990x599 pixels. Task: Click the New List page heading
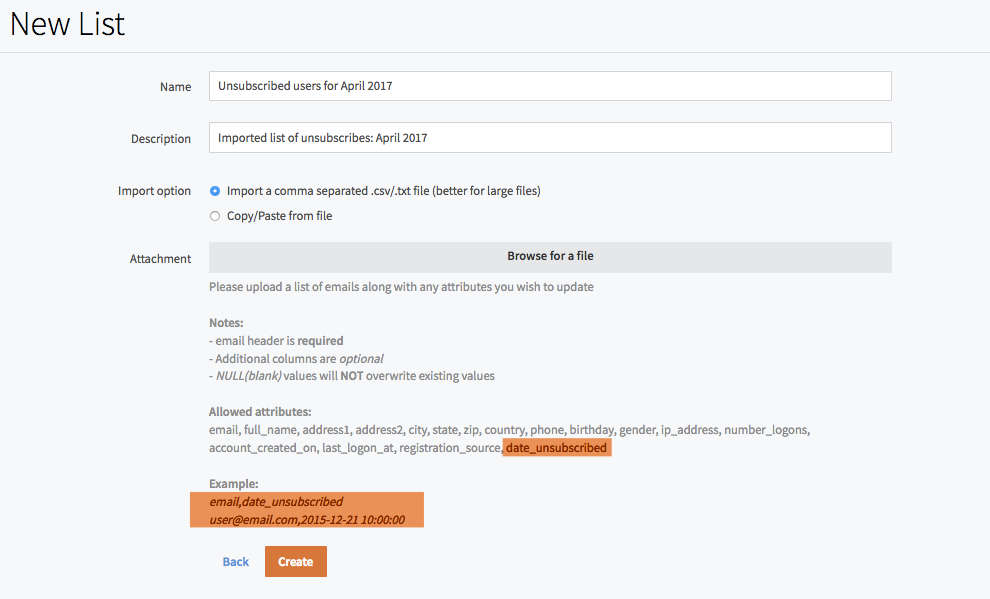(68, 24)
